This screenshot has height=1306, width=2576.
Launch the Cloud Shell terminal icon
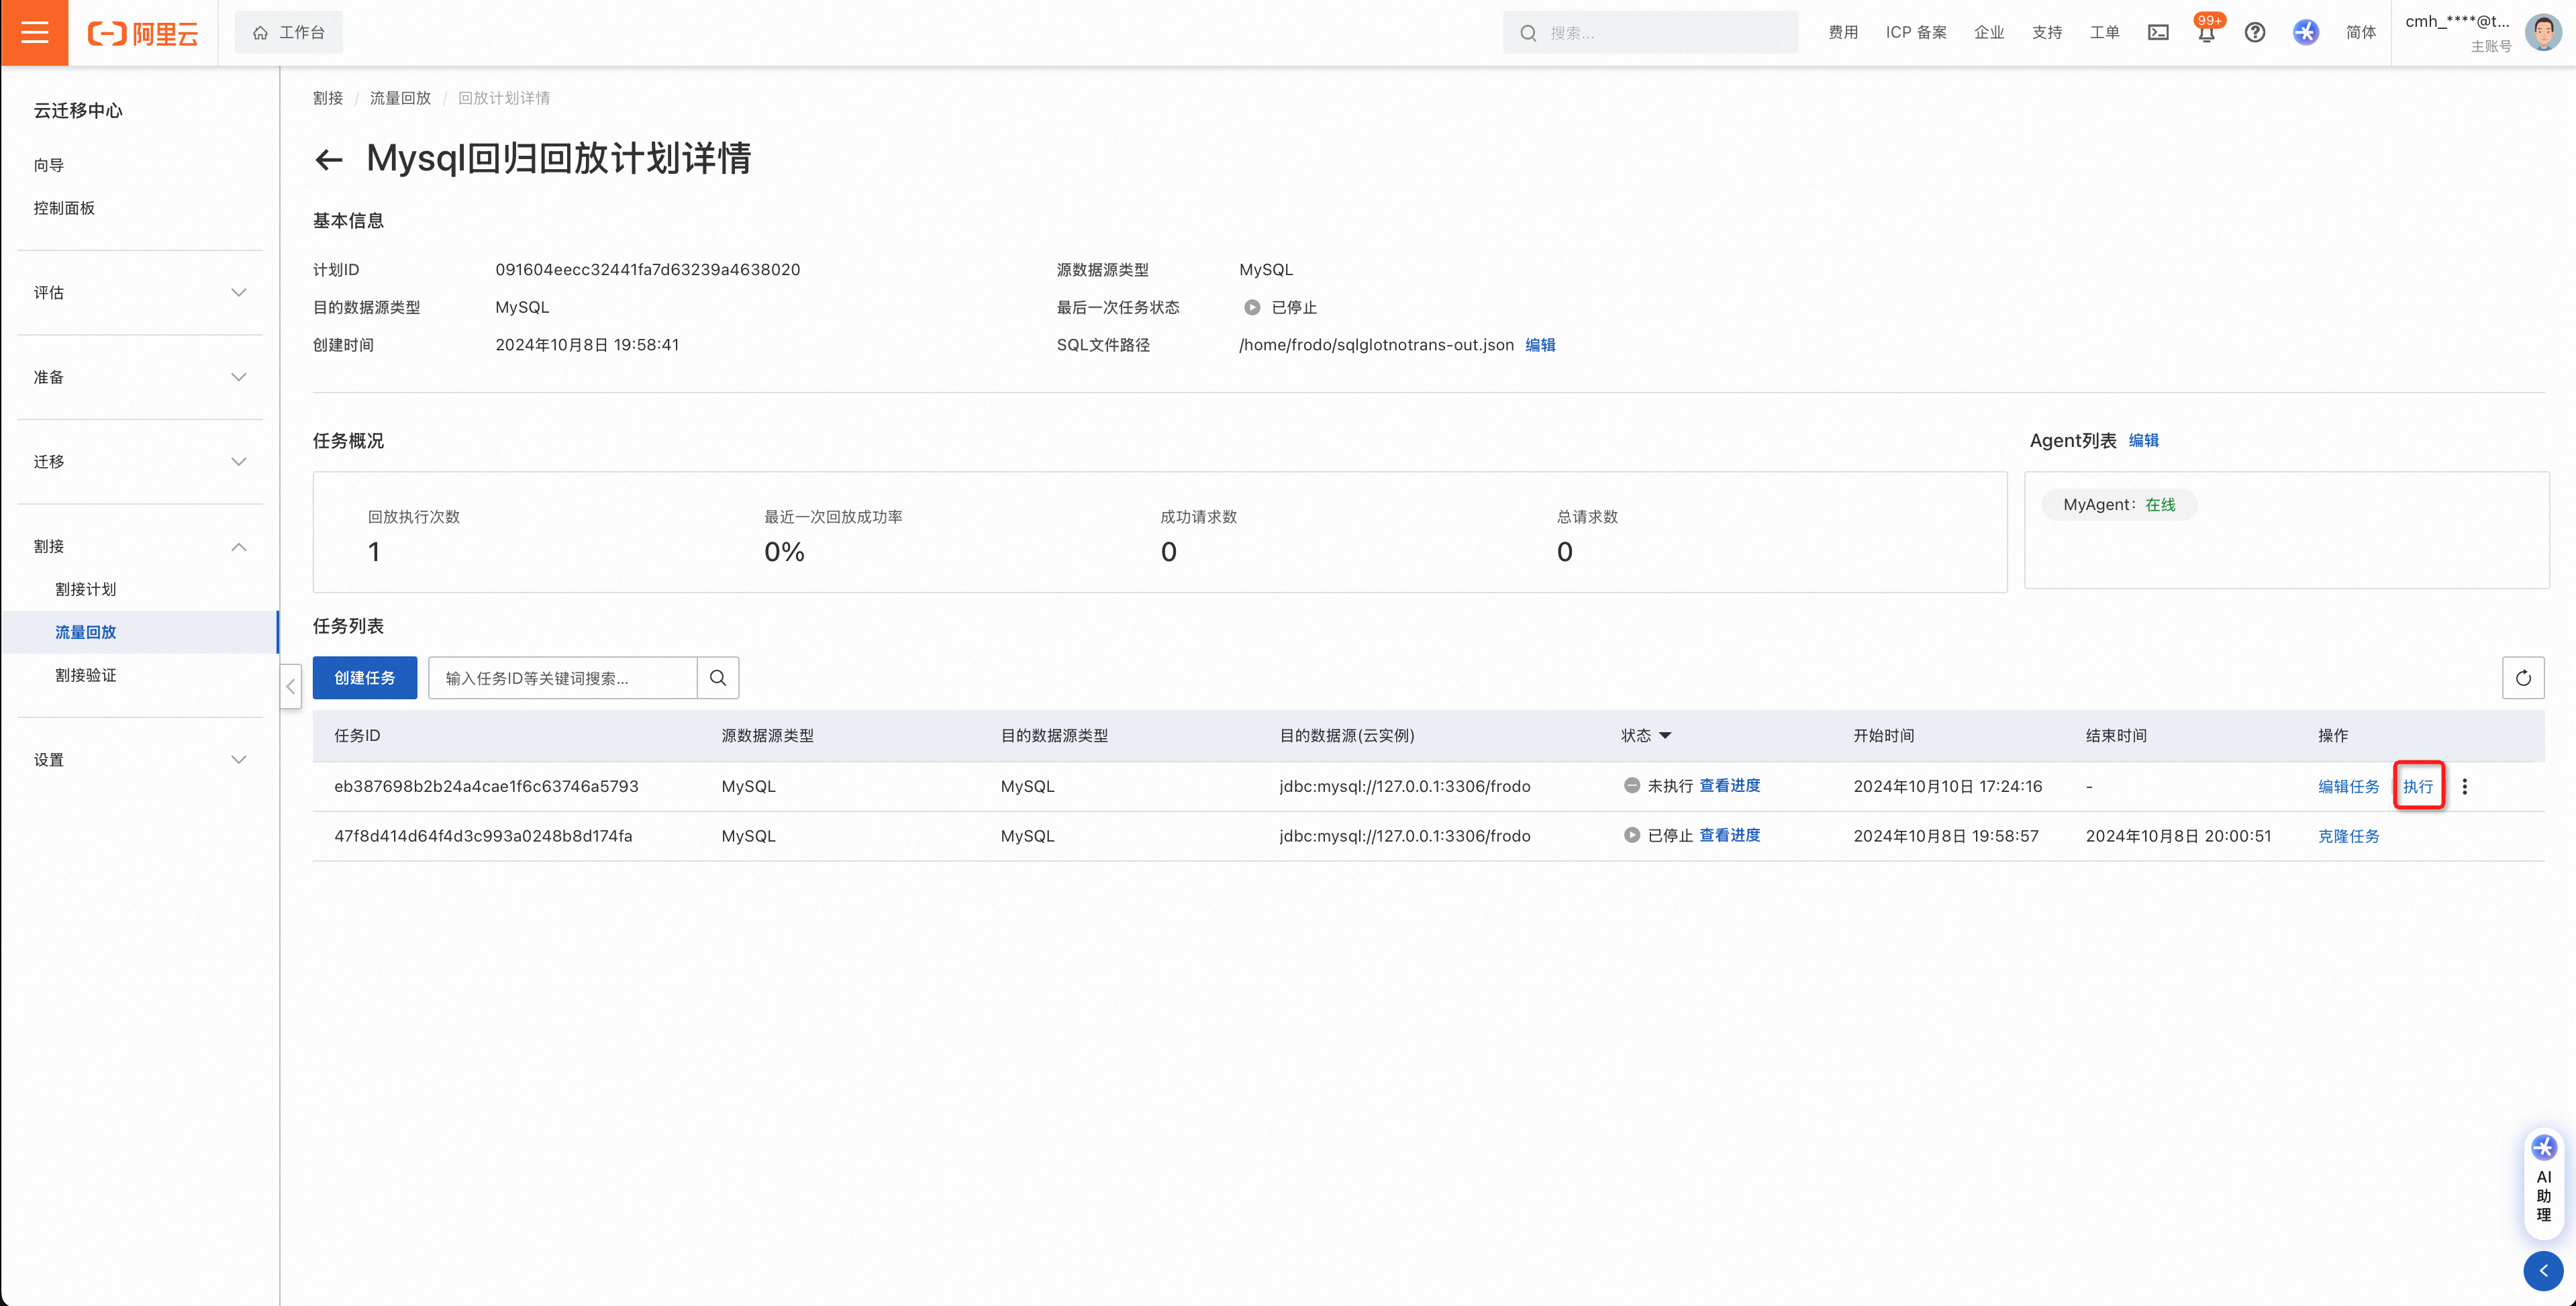2158,33
